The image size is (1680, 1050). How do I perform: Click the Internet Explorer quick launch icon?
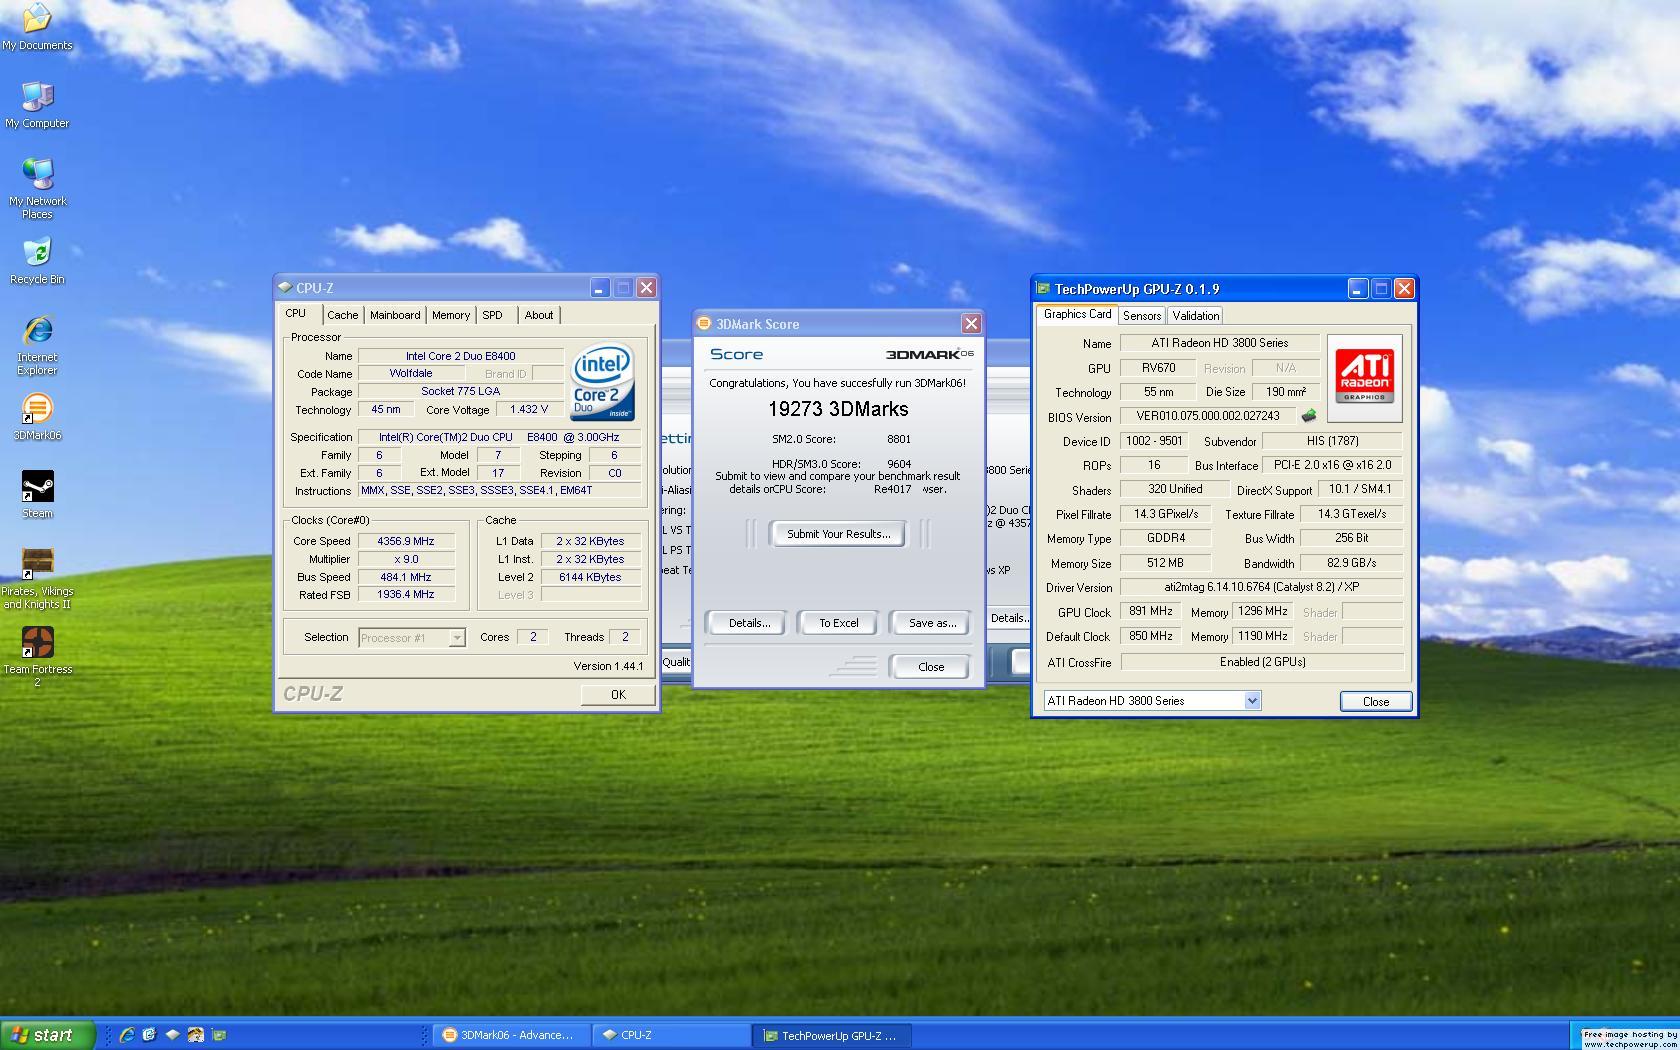(x=127, y=1035)
